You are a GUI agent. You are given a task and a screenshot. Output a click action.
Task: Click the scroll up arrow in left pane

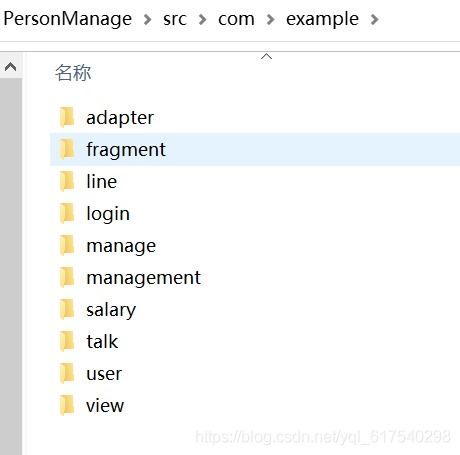(x=11, y=67)
